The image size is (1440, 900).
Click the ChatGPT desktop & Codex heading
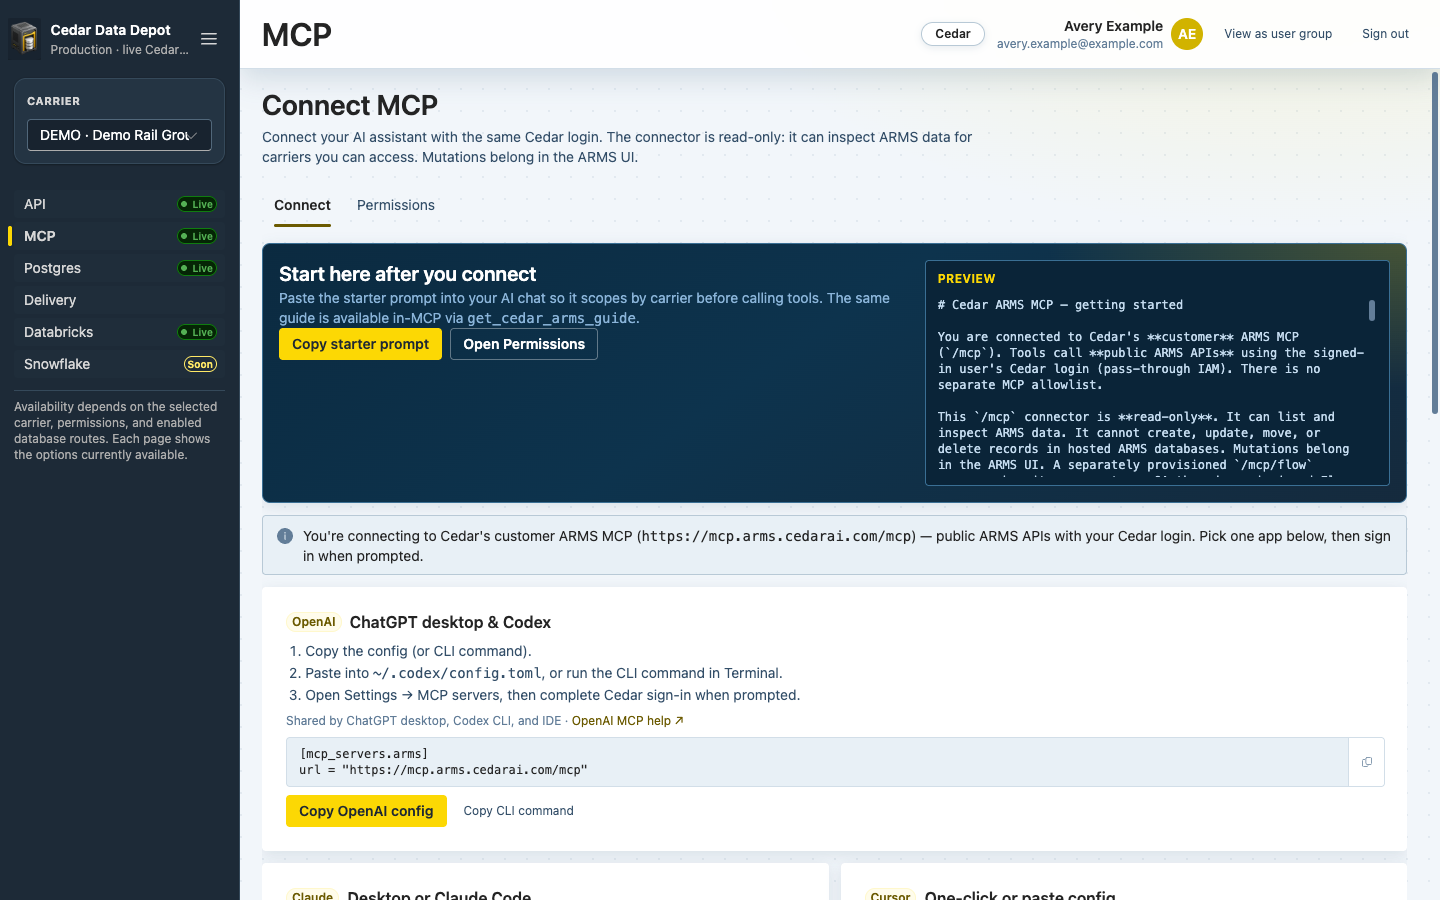[x=450, y=622]
